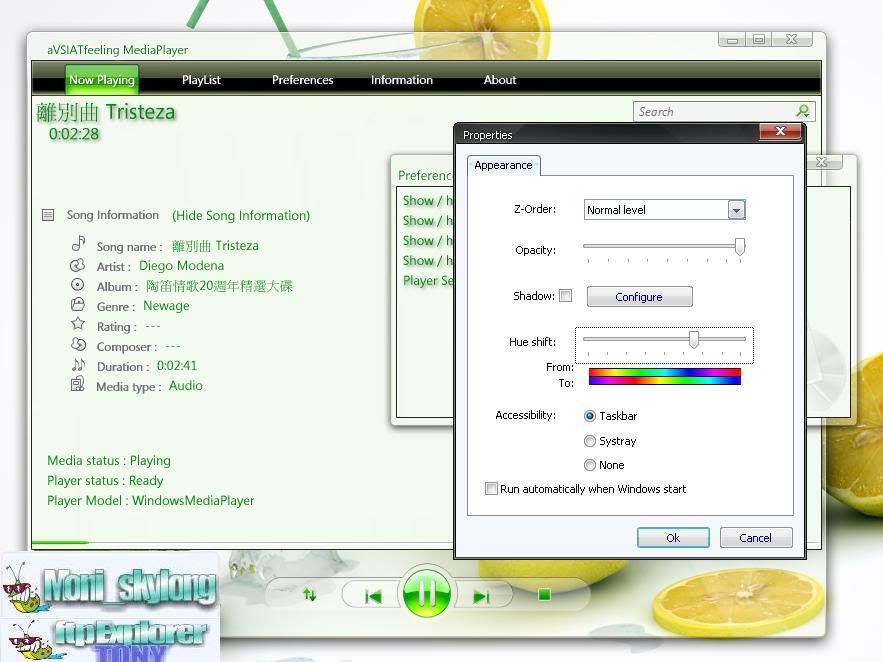Pause playback with the green pause button
Image resolution: width=883 pixels, height=662 pixels.
coord(427,595)
